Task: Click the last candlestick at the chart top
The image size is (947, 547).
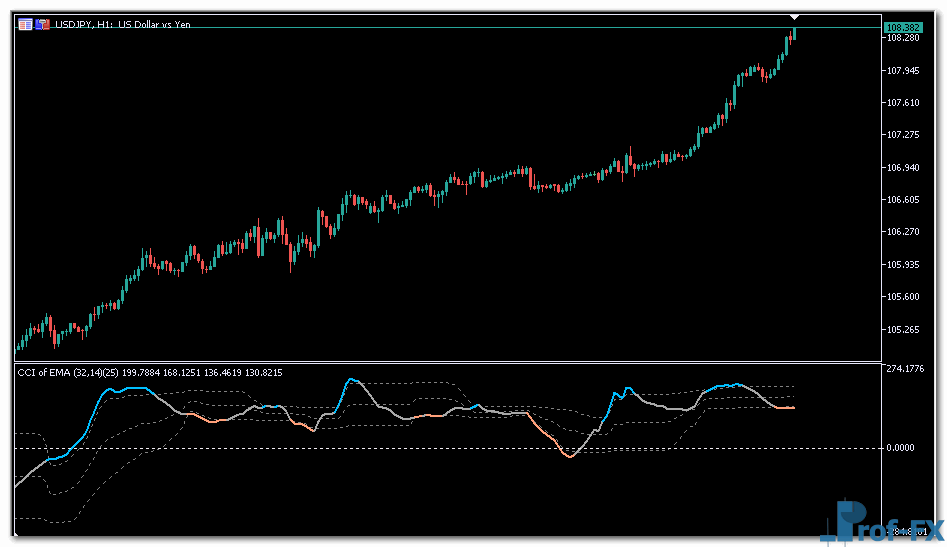Action: click(x=793, y=34)
